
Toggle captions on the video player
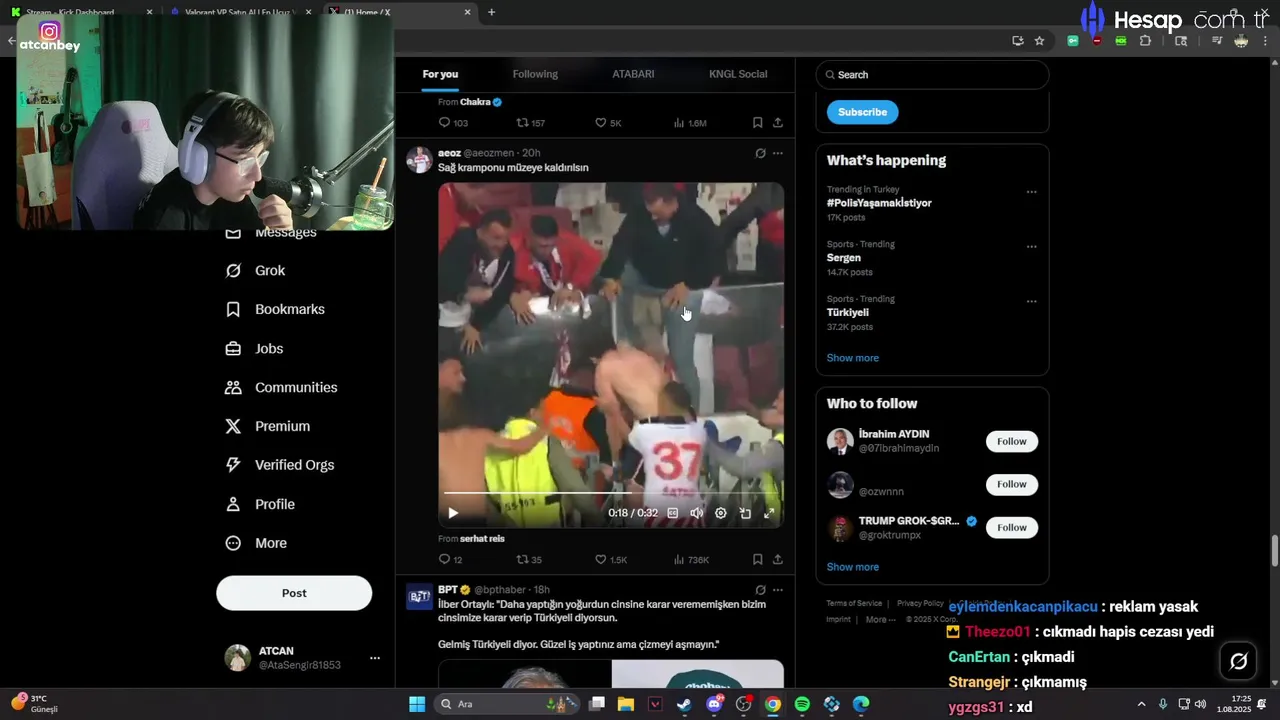[673, 513]
